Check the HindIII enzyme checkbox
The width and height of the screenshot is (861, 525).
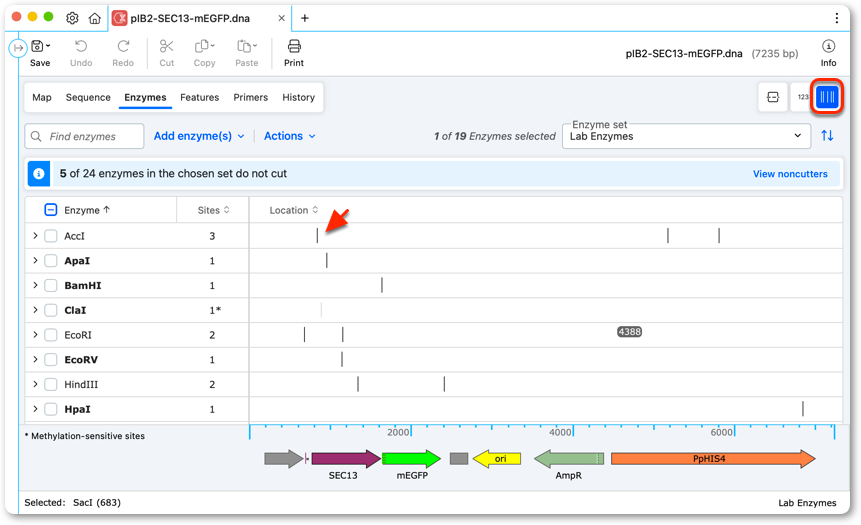point(51,384)
